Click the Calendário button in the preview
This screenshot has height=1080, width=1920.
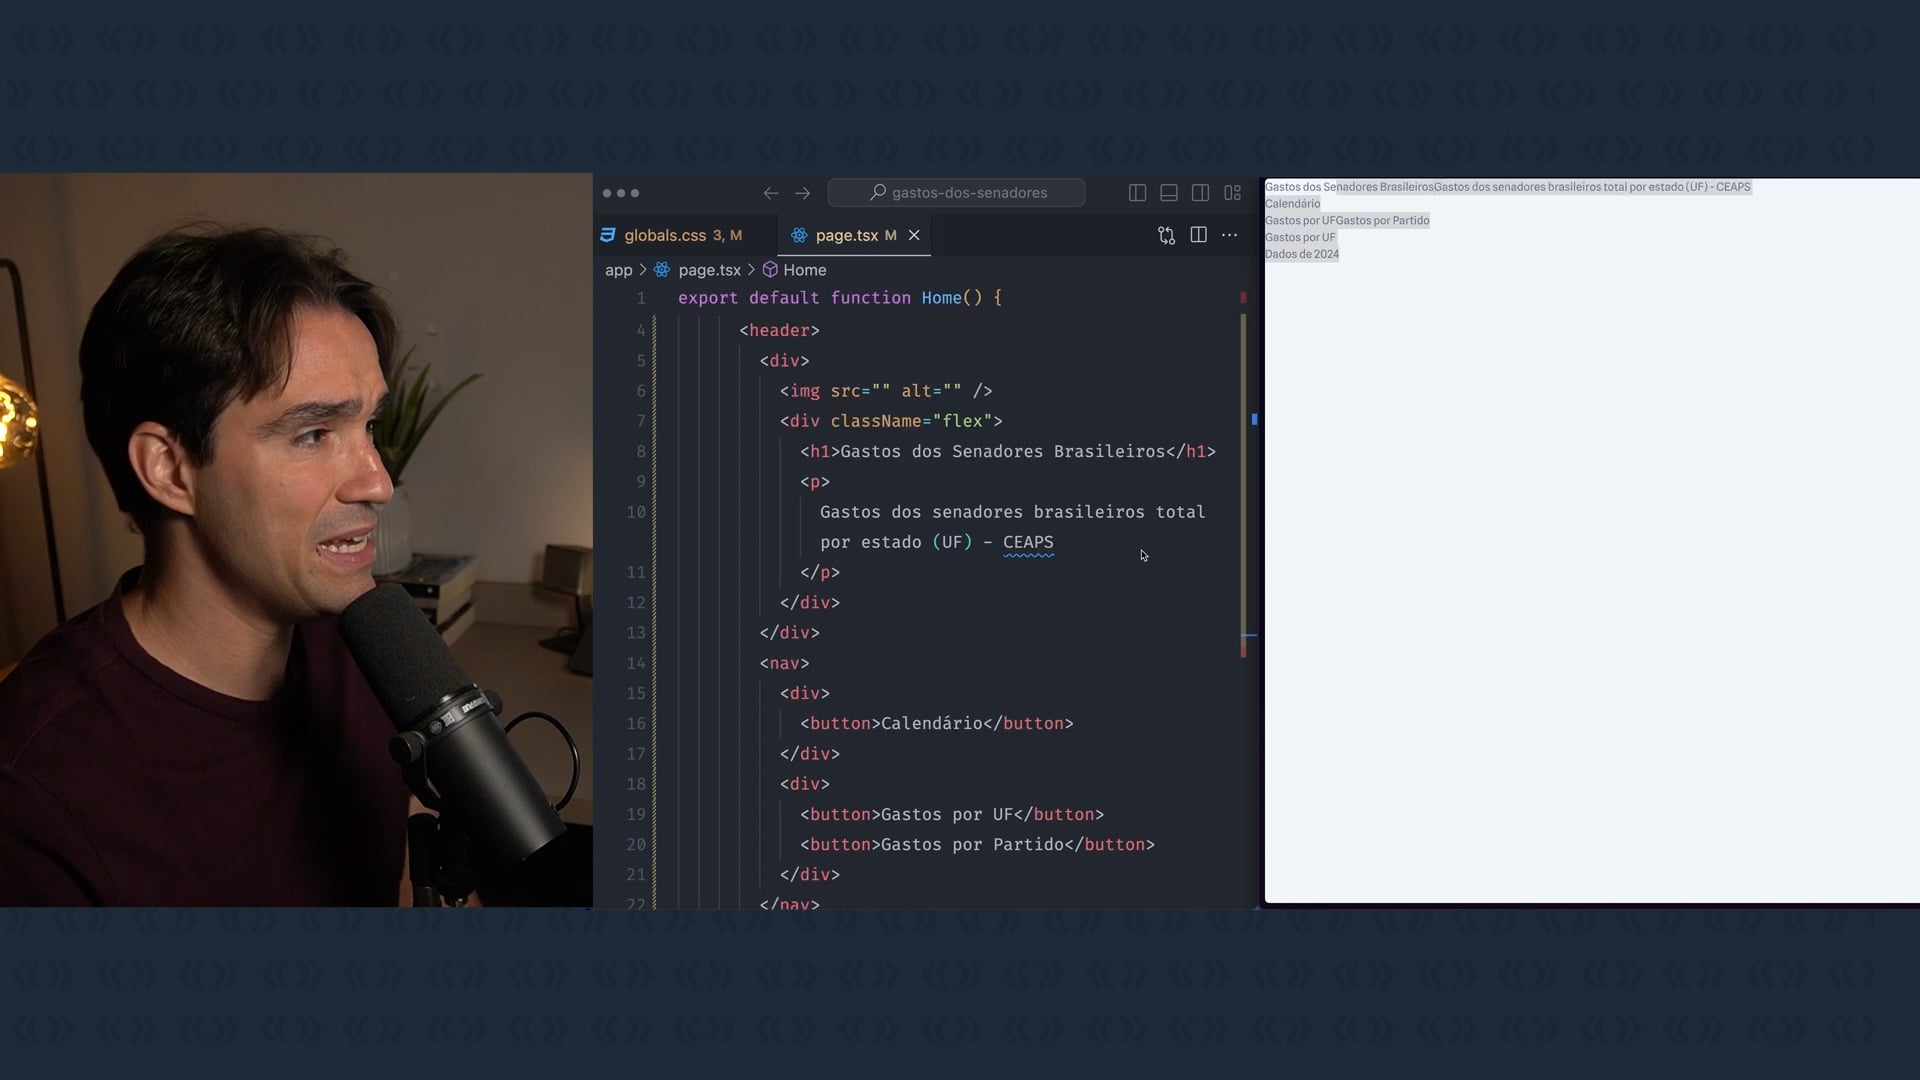(x=1292, y=204)
